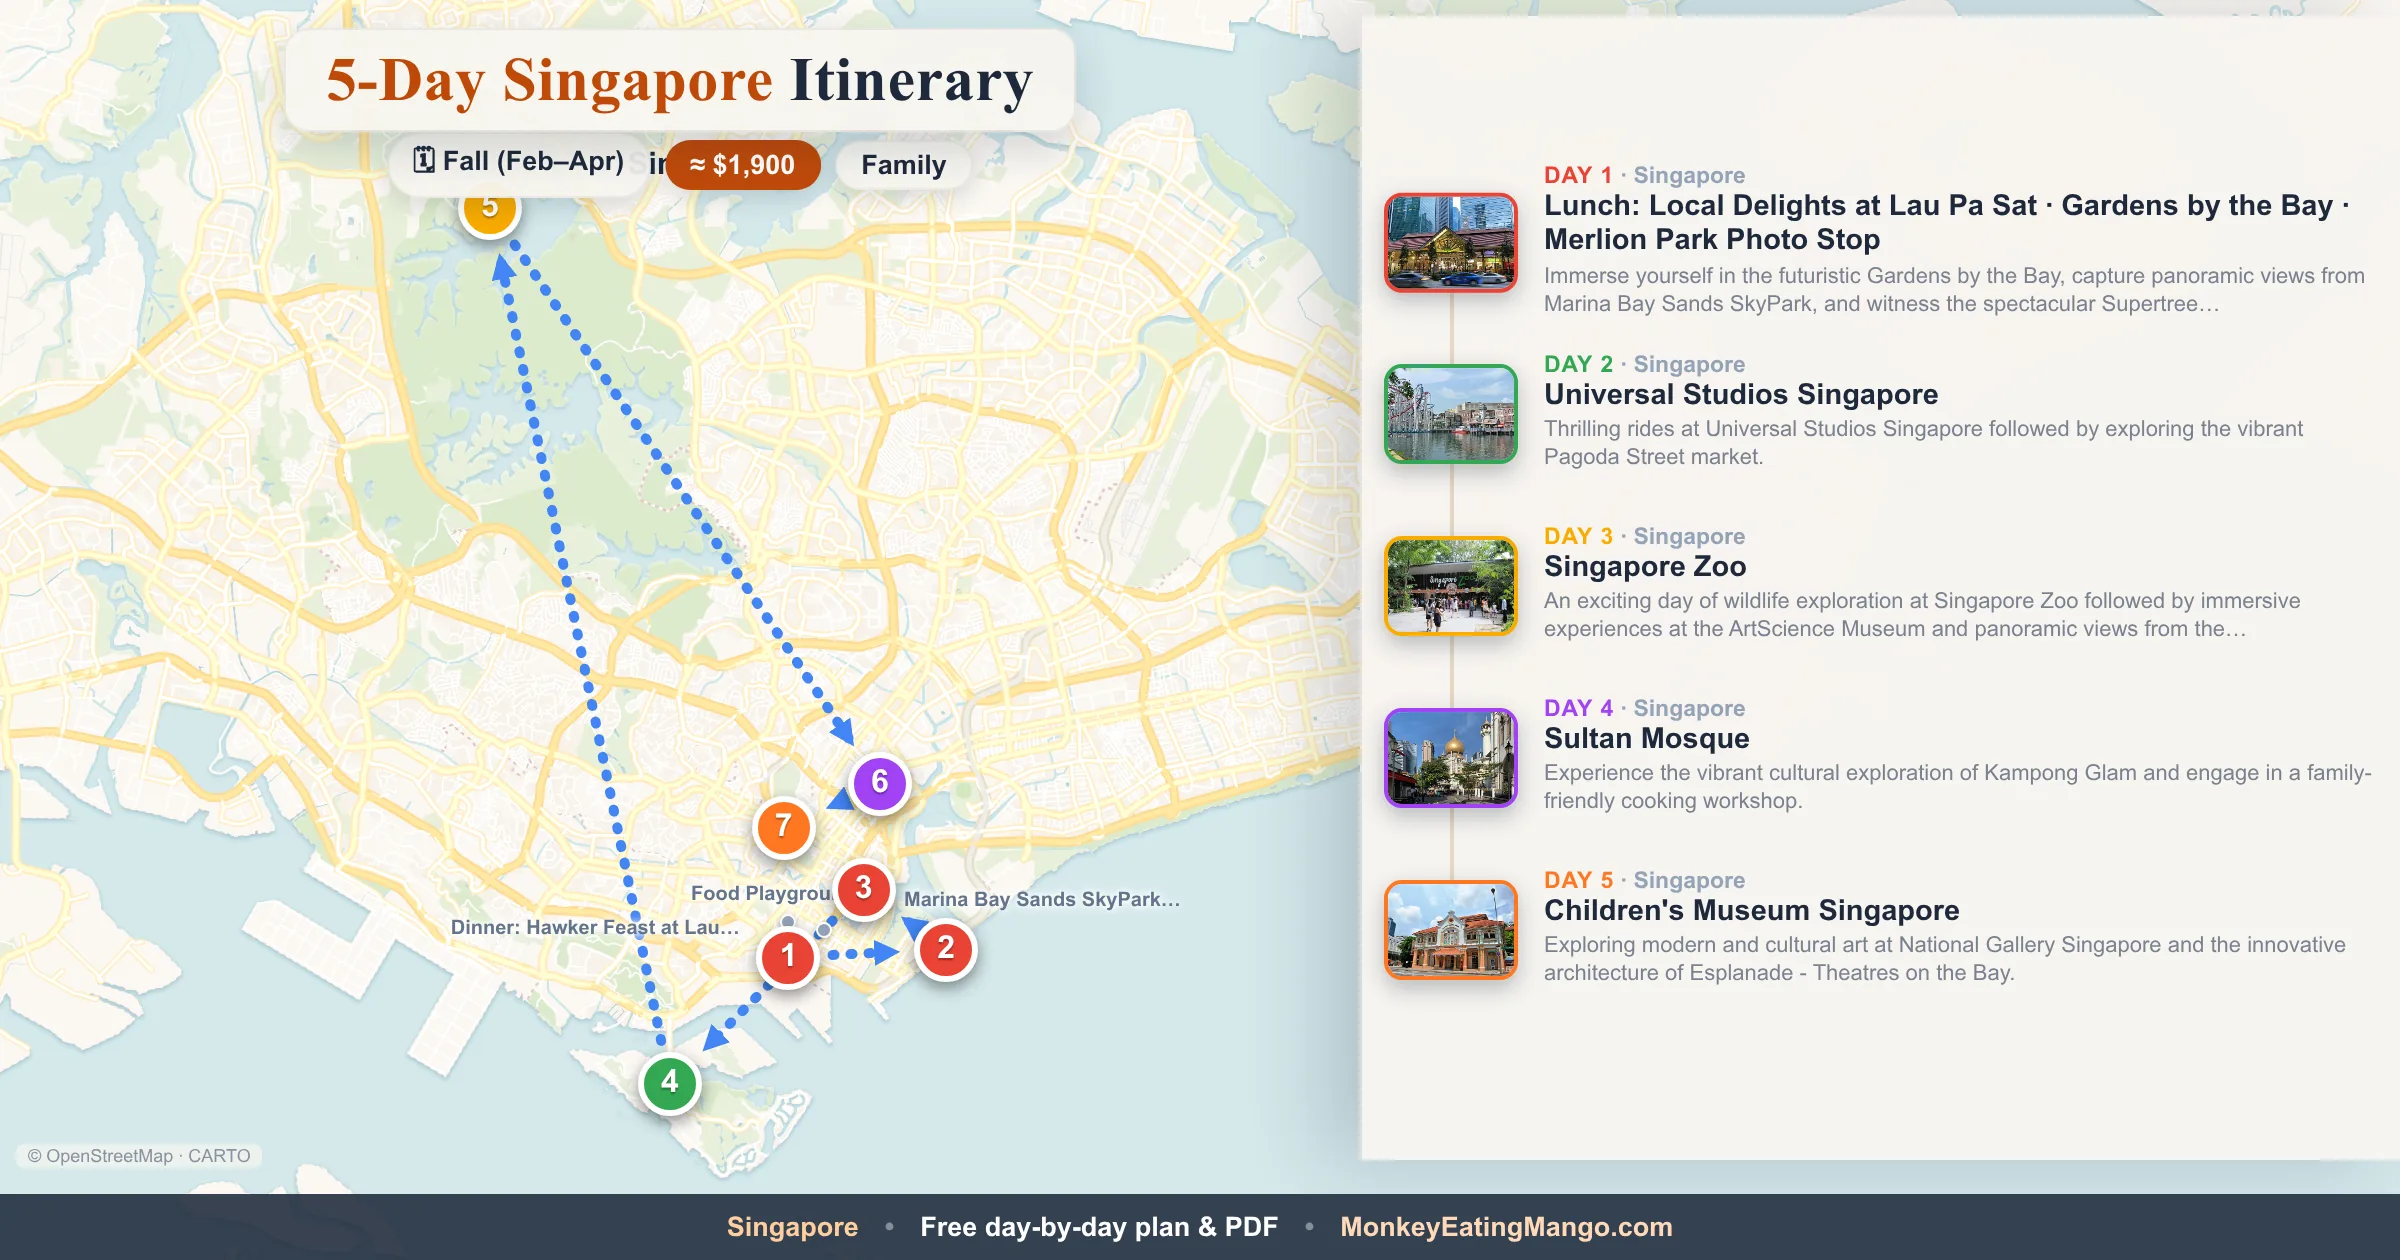This screenshot has height=1260, width=2400.
Task: Click the DAY 2 label
Action: tap(1578, 364)
